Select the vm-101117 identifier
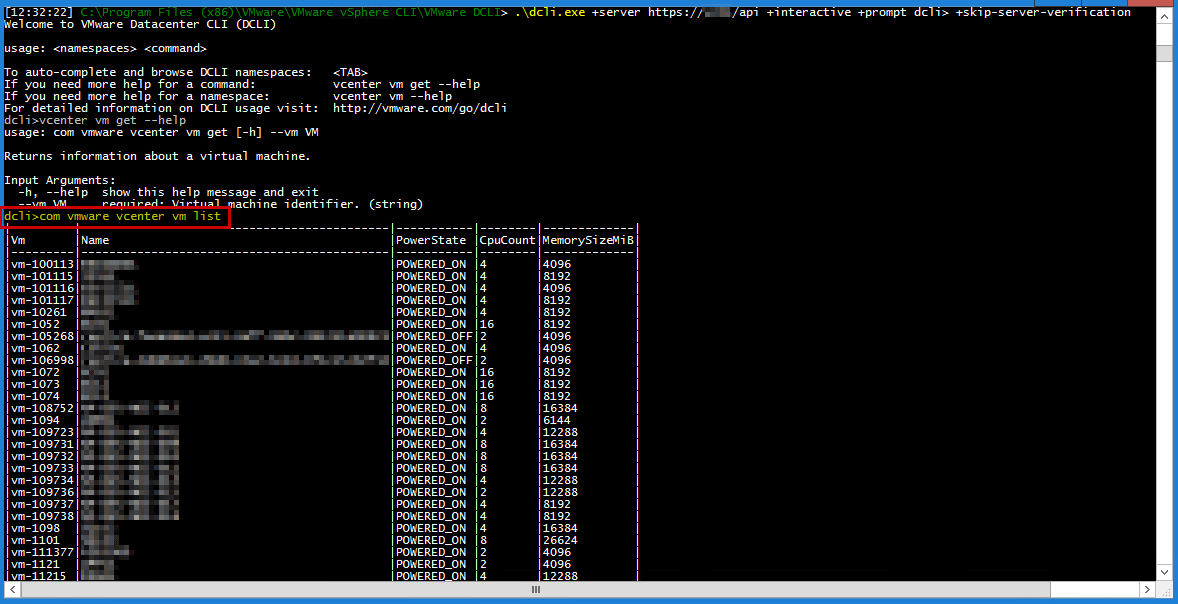The width and height of the screenshot is (1178, 604). [x=42, y=300]
